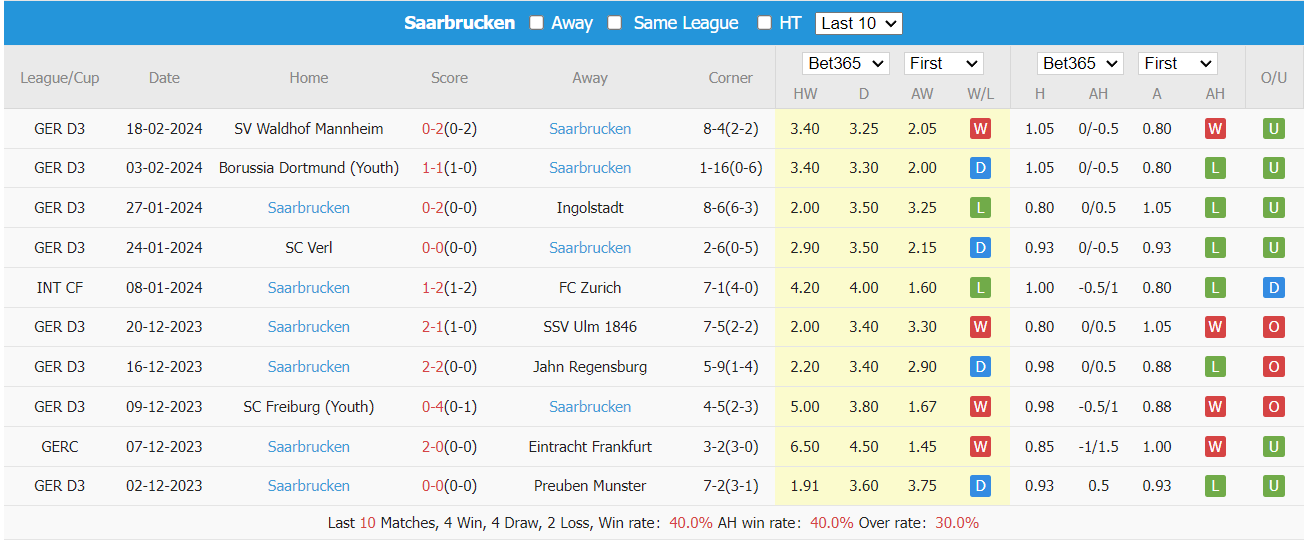Expand the First odds dropdown above the AH column
Screen dimensions: 1312x545
pos(1177,63)
